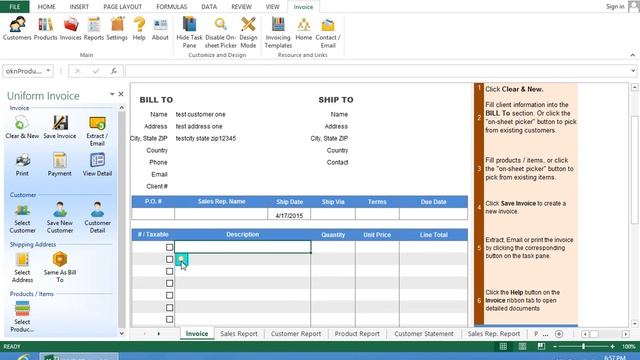The width and height of the screenshot is (640, 360).
Task: Switch to the PAGE LAYOUT tab
Action: pos(123,7)
